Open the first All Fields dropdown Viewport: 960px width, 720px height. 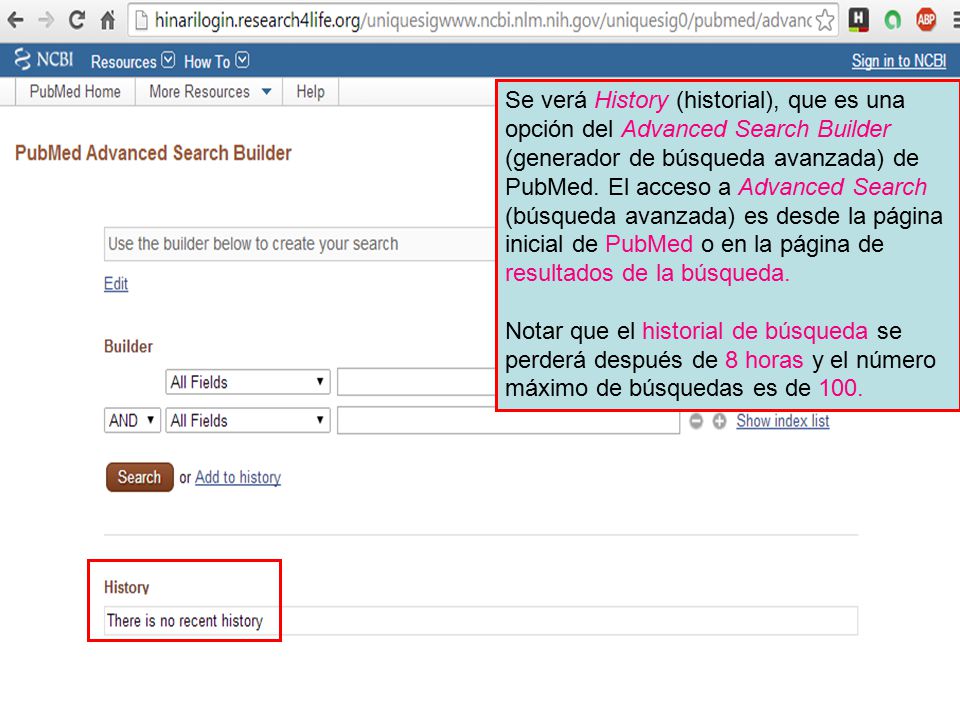pos(247,382)
